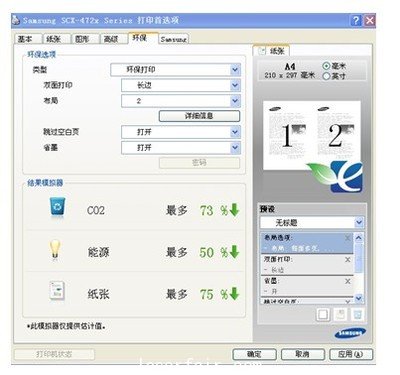Screen dimensions: 400x375
Task: Click the save preset icon
Action: [340, 314]
